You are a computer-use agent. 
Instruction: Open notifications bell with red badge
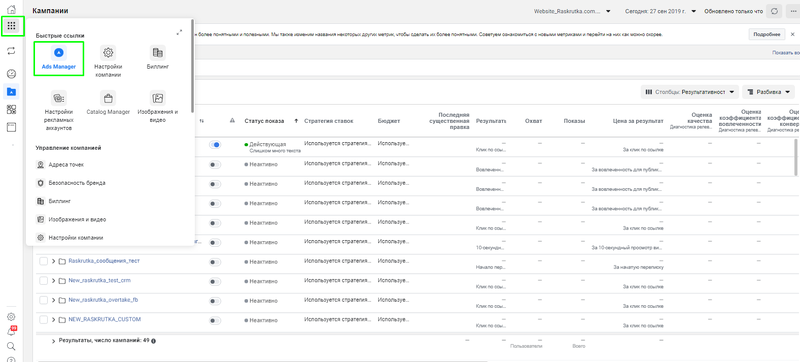12,331
